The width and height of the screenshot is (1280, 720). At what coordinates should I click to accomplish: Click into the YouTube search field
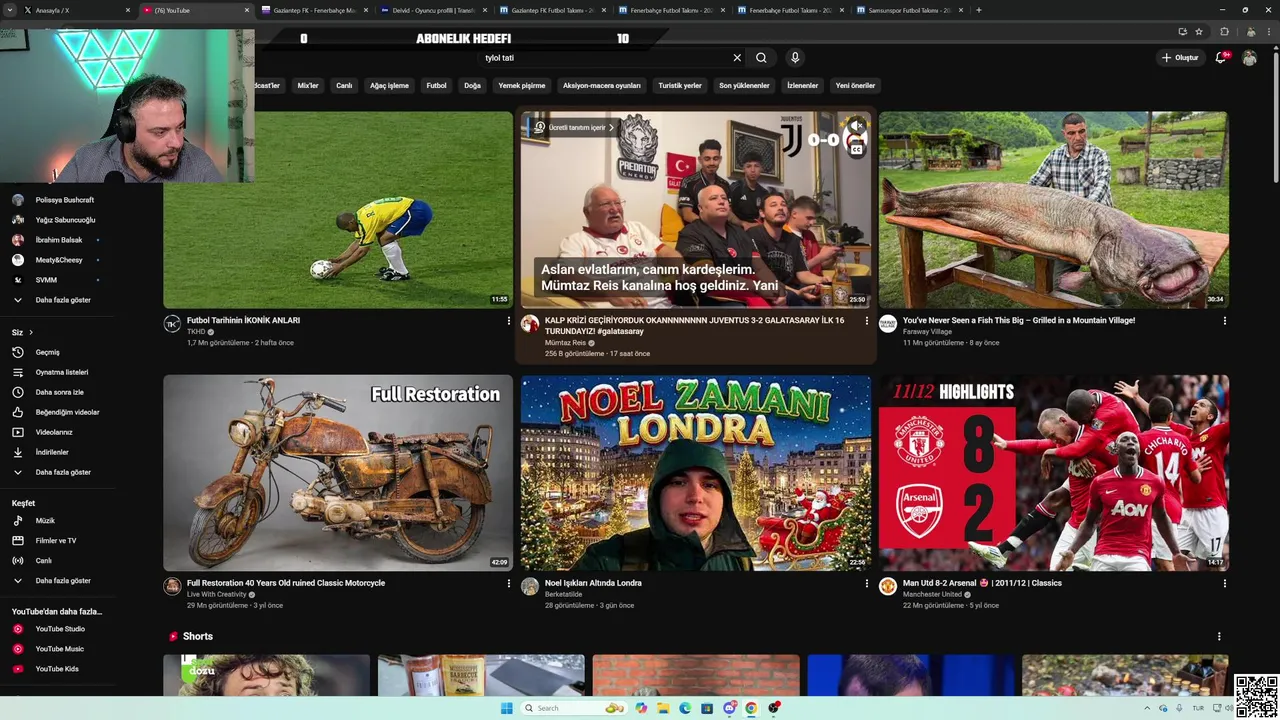[604, 58]
